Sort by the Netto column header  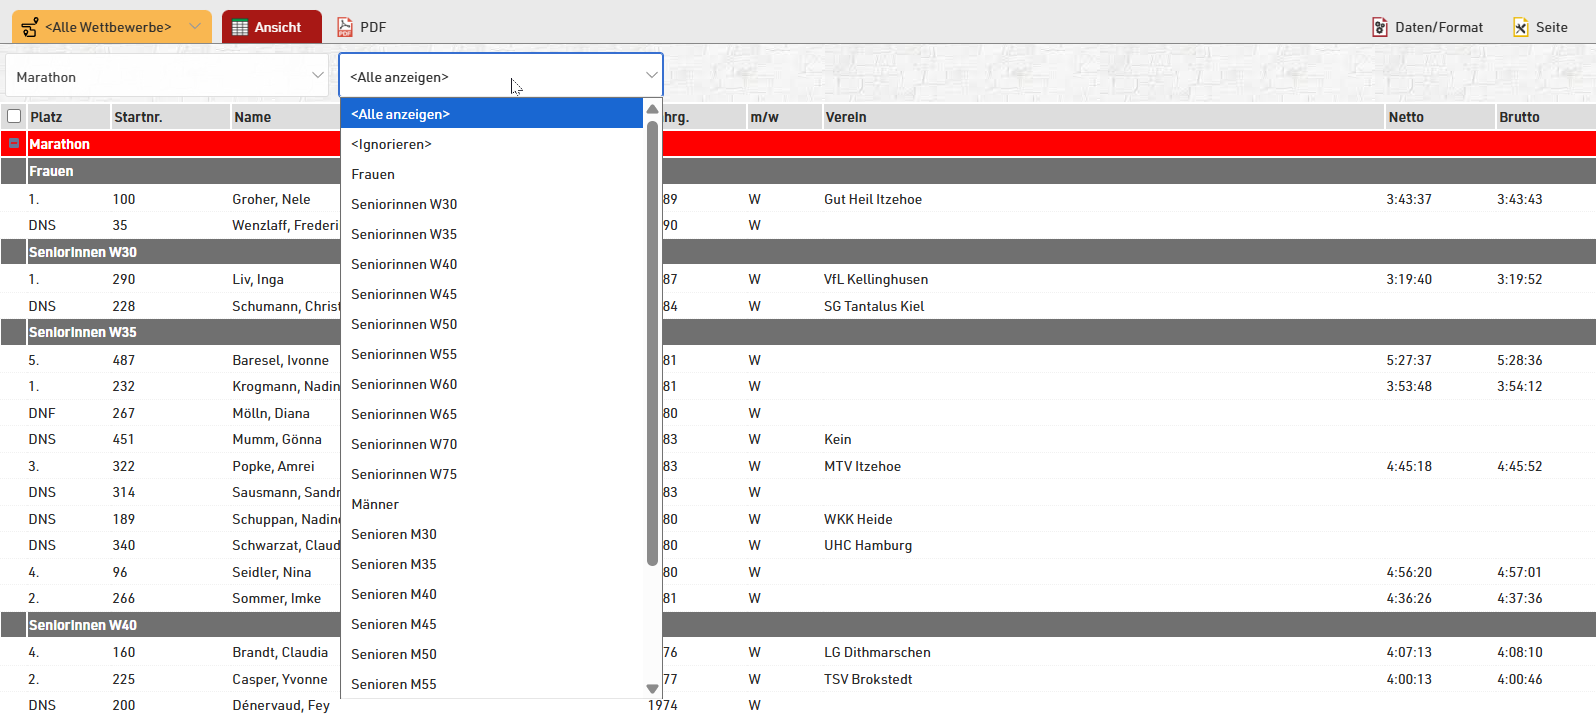point(1406,117)
